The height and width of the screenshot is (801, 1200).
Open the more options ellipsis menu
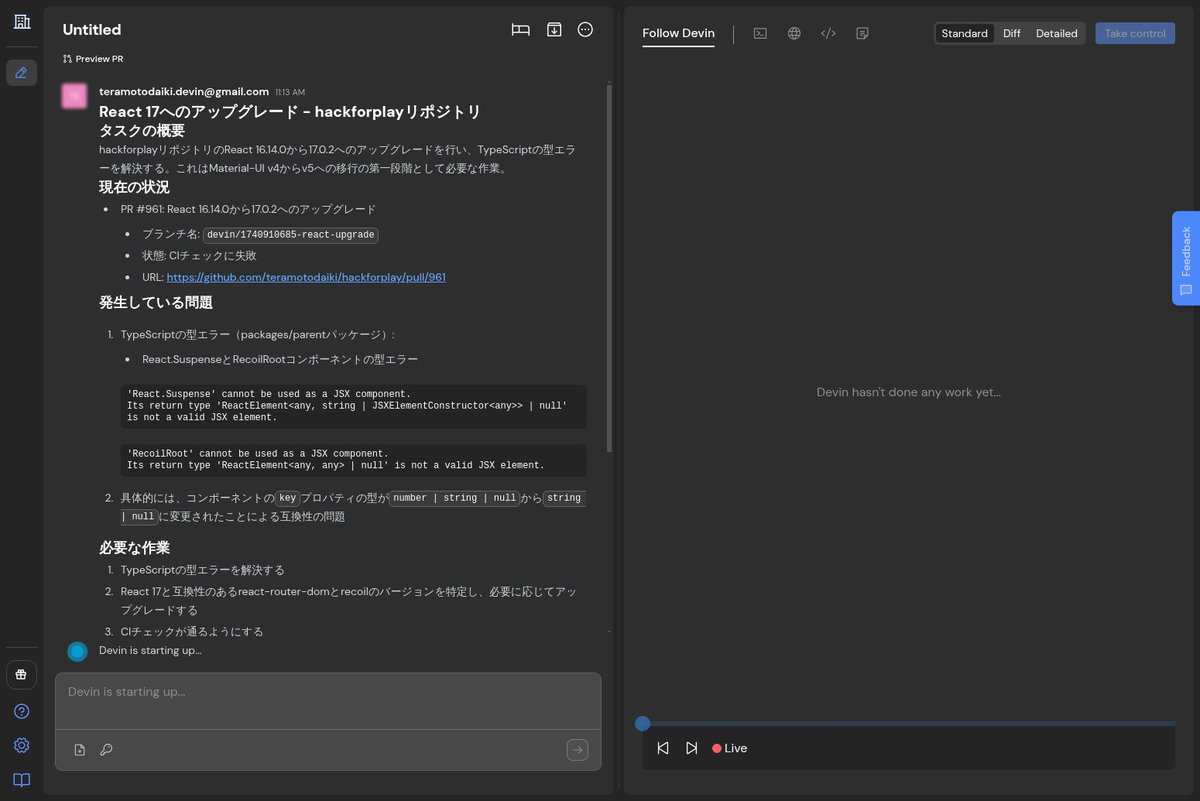[x=586, y=30]
